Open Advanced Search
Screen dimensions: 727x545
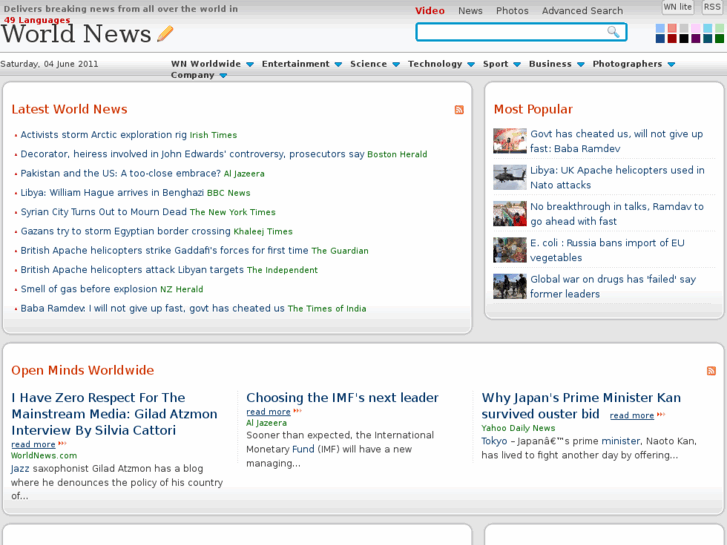[582, 11]
